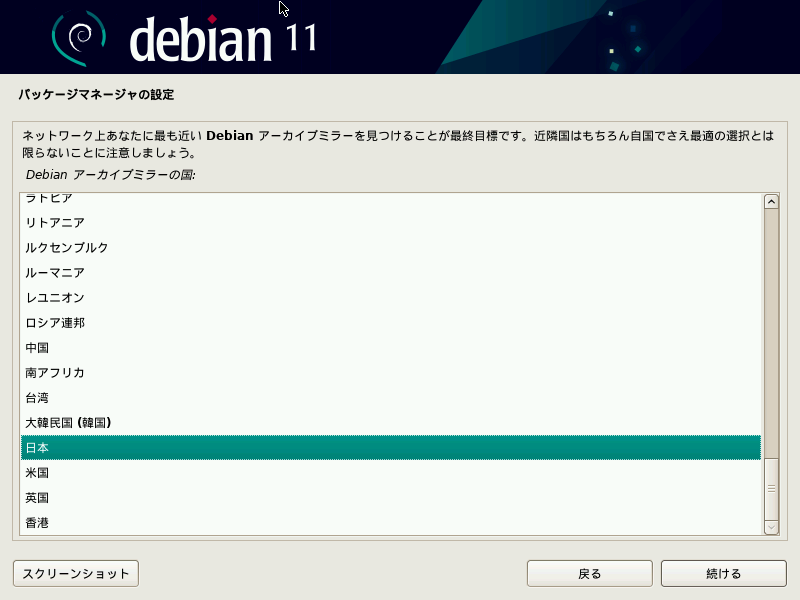Select 中国 as the mirror country
Image resolution: width=800 pixels, height=600 pixels.
tap(391, 347)
